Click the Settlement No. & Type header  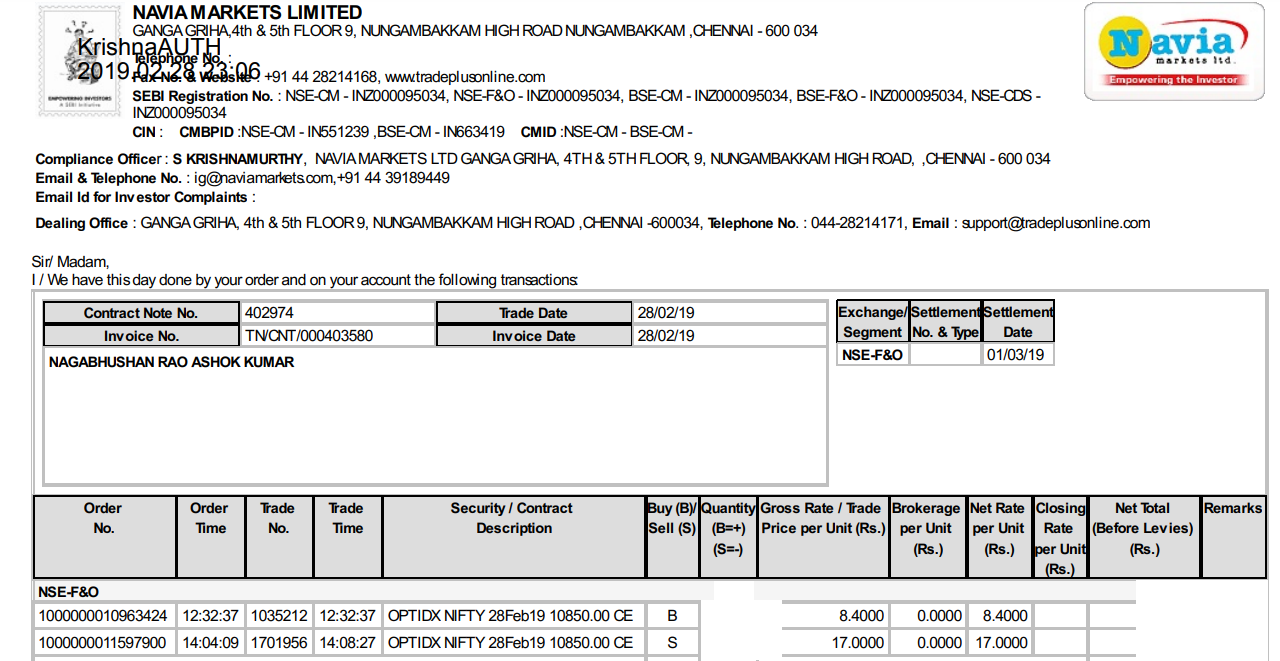[x=945, y=322]
